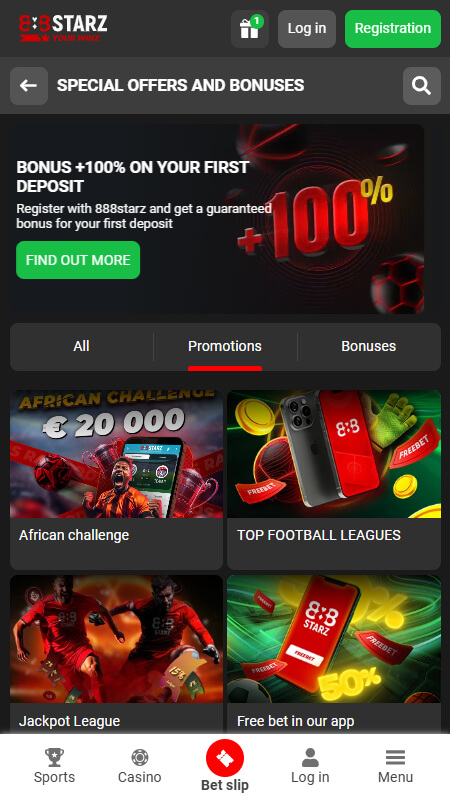Open the African challenge promotion image

[116, 454]
